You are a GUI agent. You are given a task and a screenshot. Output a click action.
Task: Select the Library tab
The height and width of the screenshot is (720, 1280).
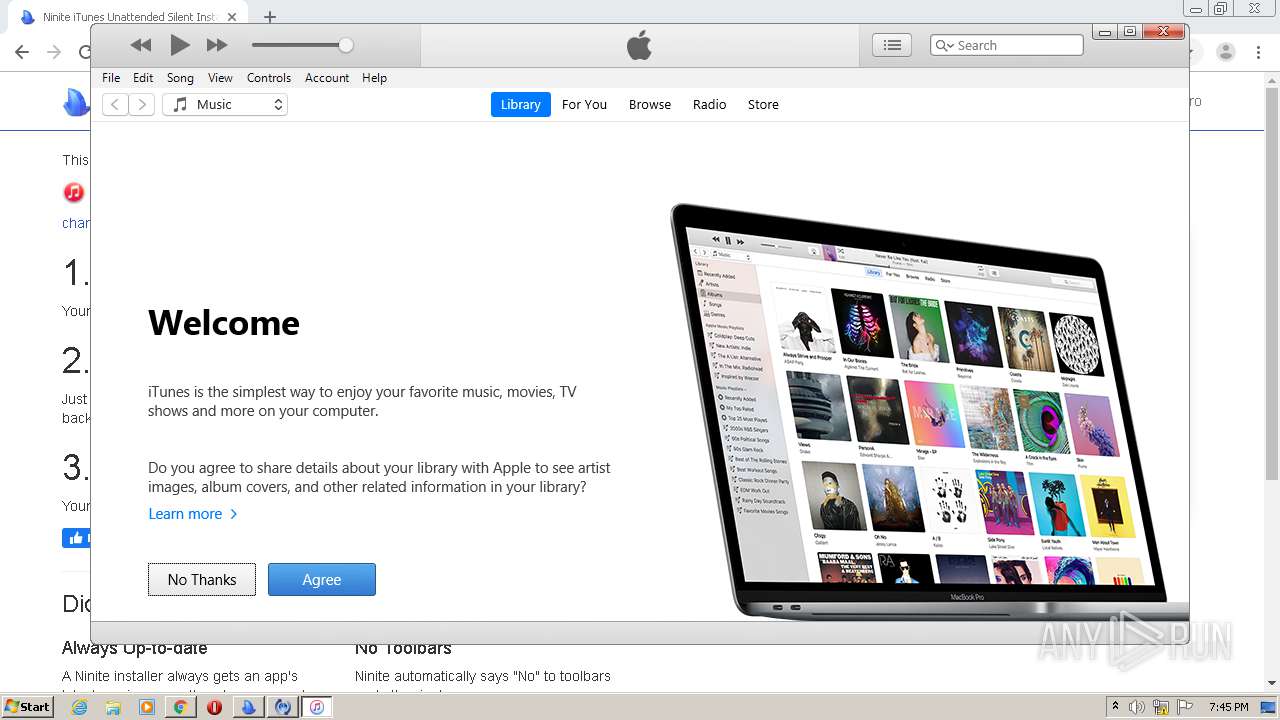tap(520, 104)
